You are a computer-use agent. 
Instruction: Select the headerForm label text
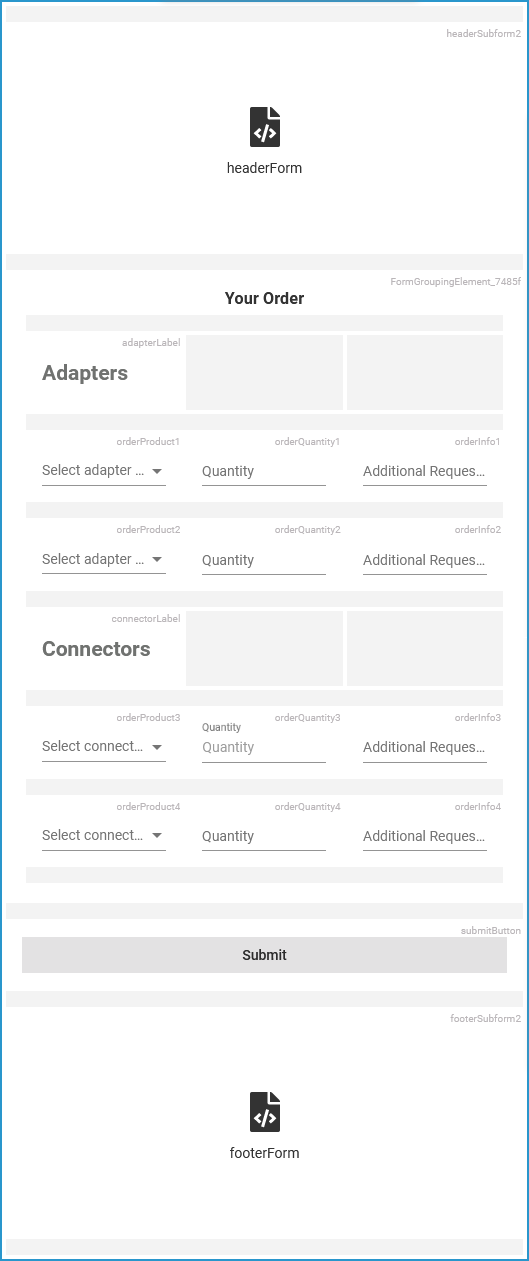point(264,168)
